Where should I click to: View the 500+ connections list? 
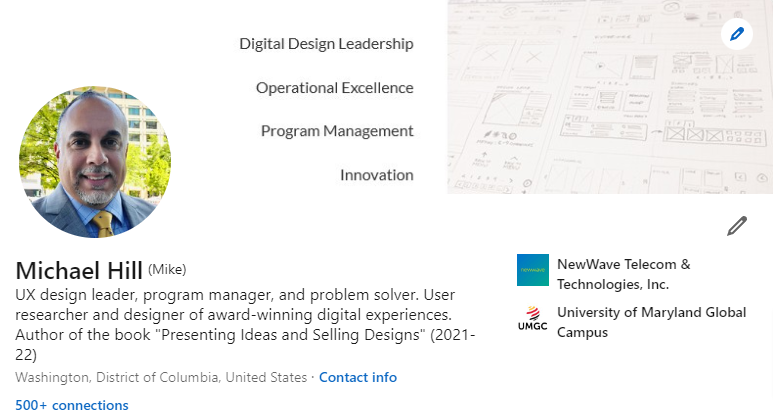click(72, 405)
